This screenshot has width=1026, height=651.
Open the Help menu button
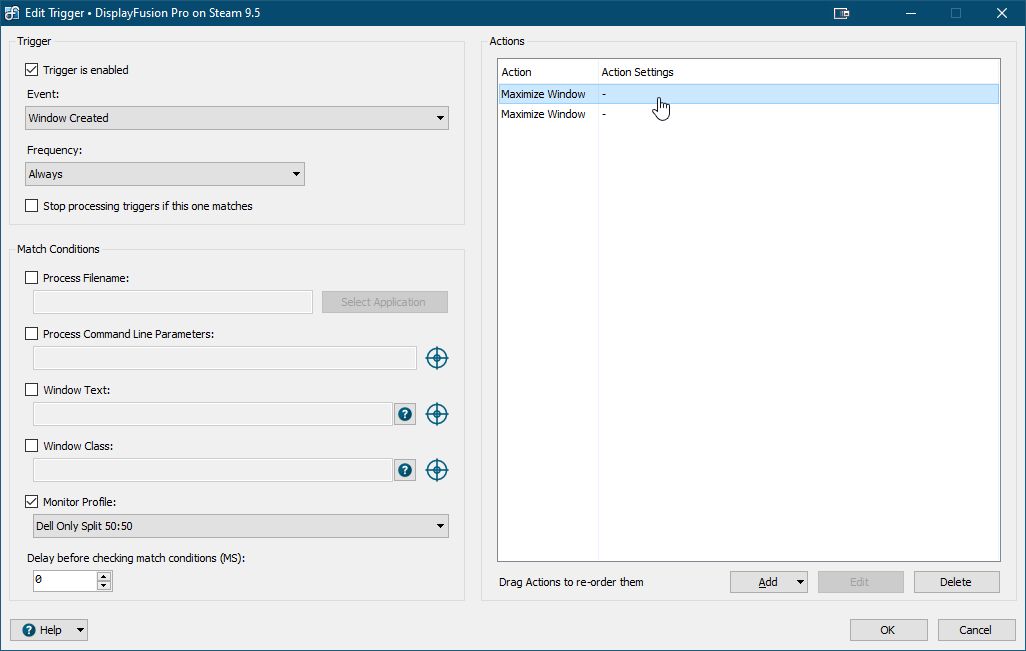pyautogui.click(x=49, y=630)
